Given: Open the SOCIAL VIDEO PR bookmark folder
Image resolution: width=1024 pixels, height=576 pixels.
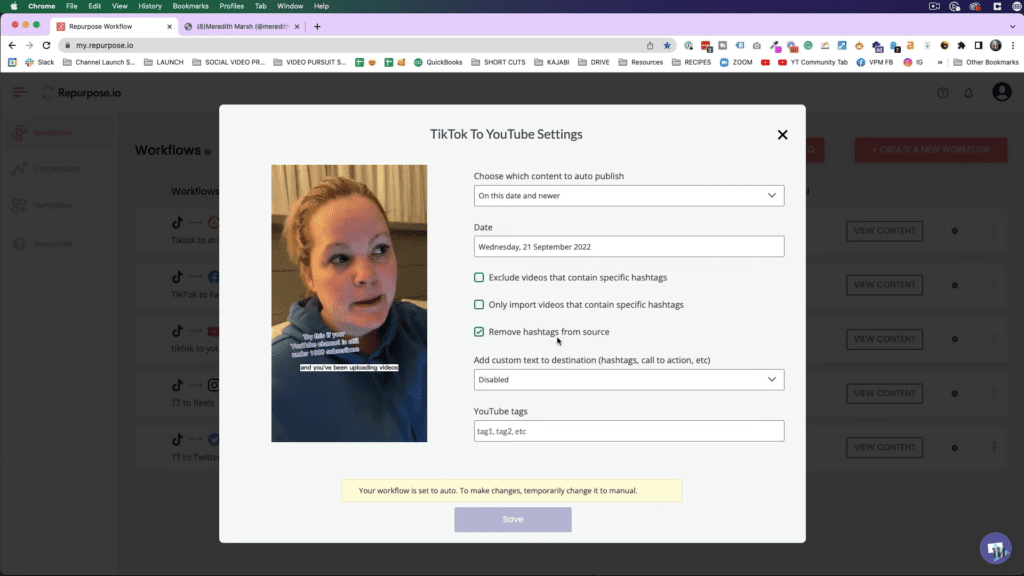Looking at the screenshot, I should coord(229,62).
